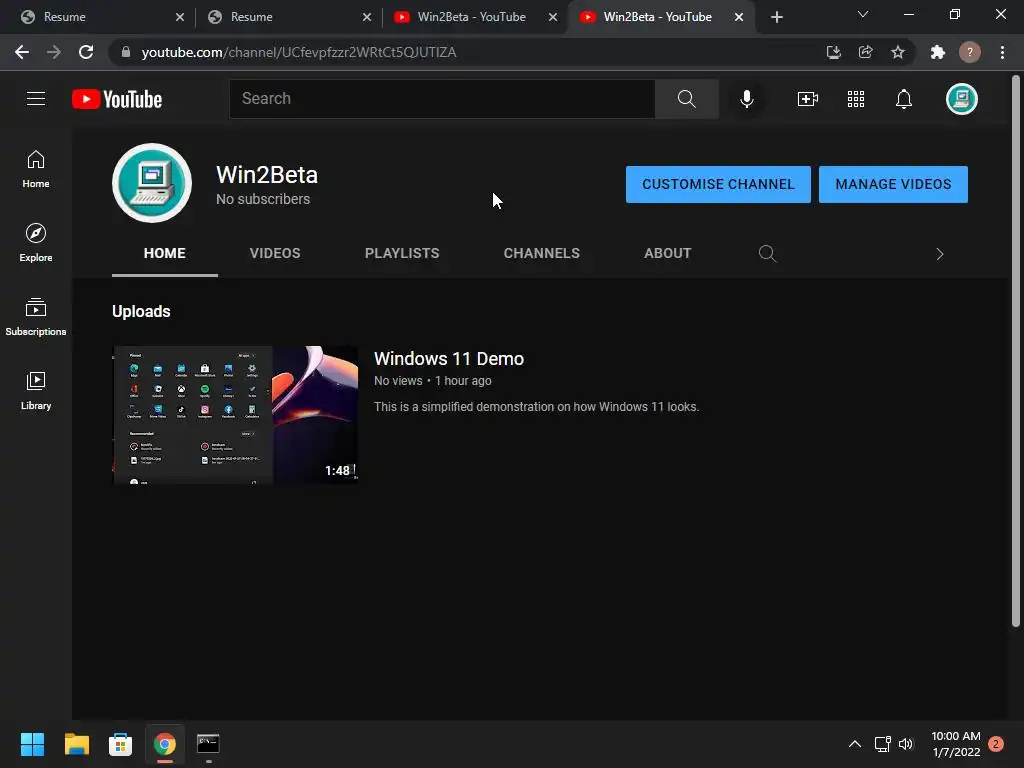Click the browser forward arrow
This screenshot has height=768, width=1024.
(54, 52)
